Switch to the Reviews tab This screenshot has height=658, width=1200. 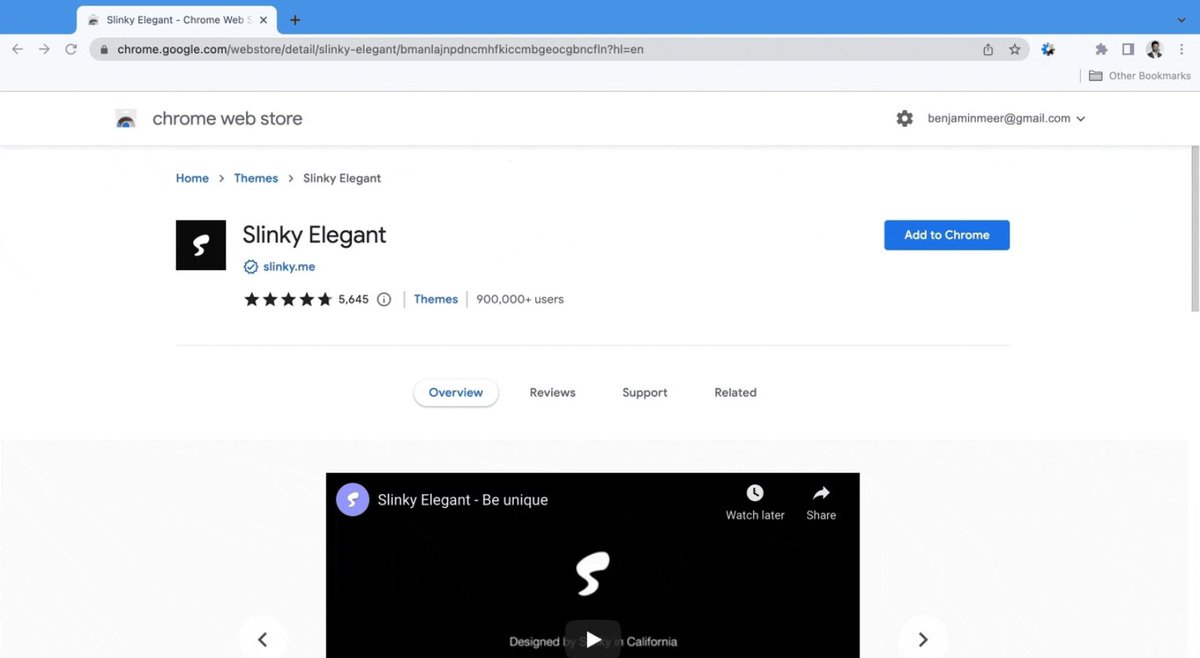[553, 393]
